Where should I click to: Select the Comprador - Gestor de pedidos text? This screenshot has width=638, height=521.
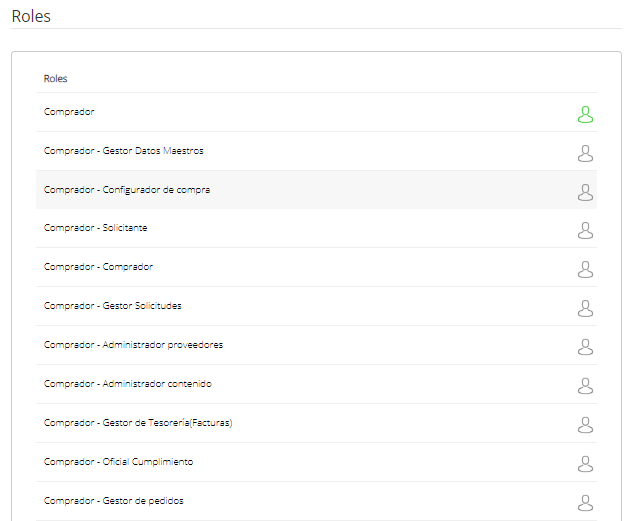[x=113, y=500]
